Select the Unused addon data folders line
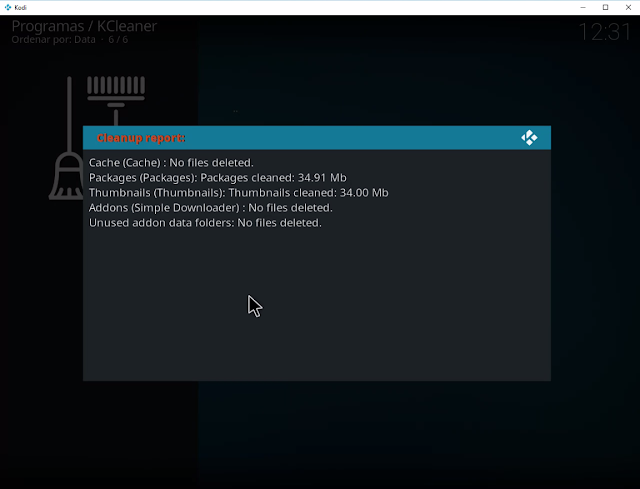Viewport: 640px width, 489px height. tap(205, 223)
